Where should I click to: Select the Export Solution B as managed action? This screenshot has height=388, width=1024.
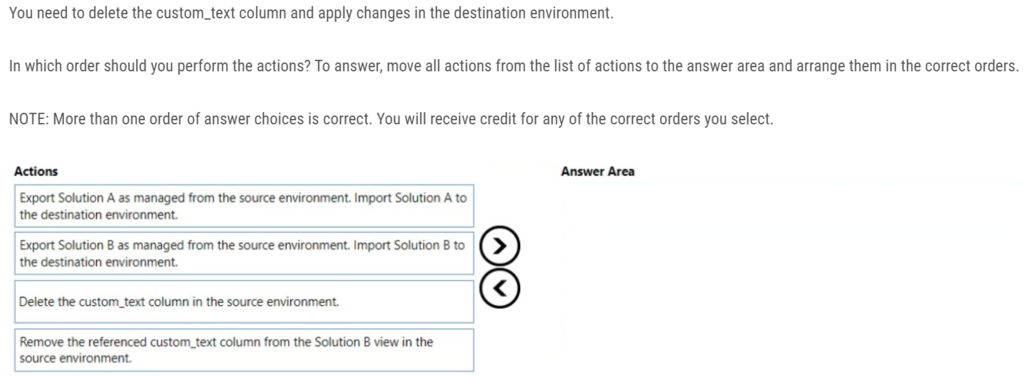[x=244, y=253]
